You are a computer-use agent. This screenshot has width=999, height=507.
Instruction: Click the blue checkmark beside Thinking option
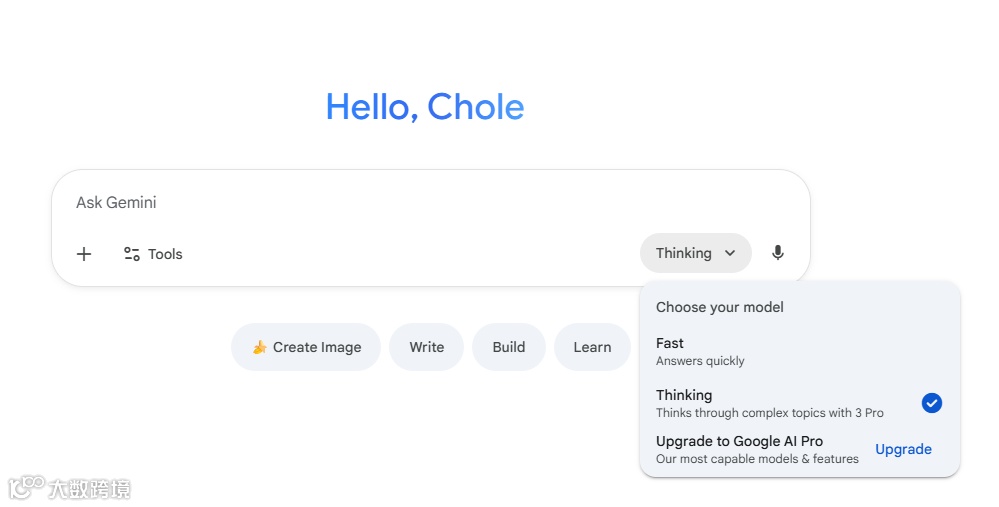point(931,403)
